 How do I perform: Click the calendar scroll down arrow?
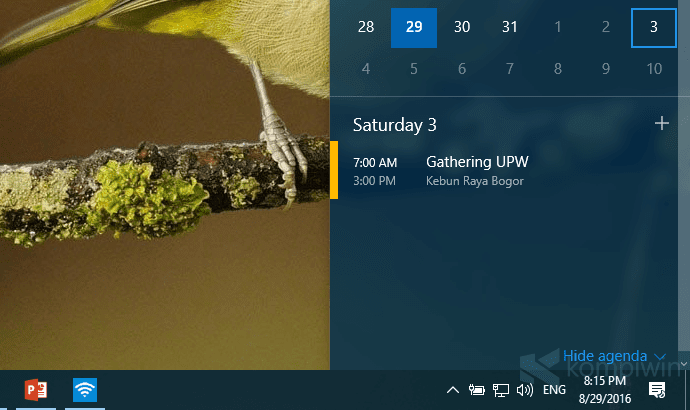point(684,364)
